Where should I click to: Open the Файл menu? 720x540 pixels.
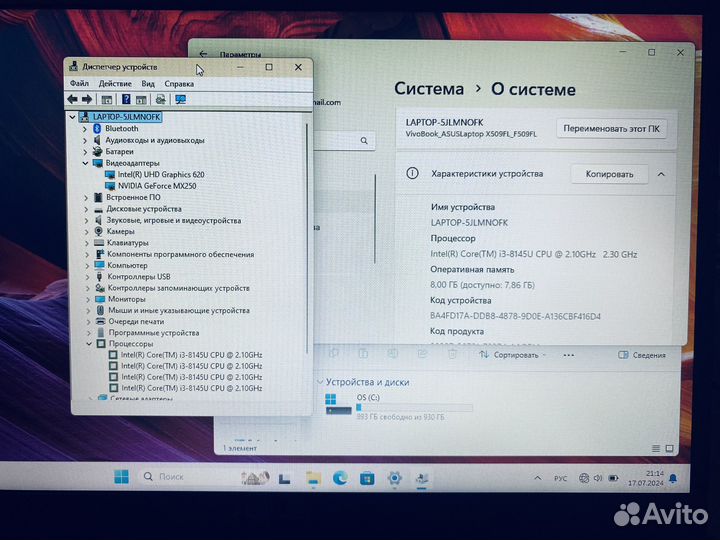(x=79, y=84)
